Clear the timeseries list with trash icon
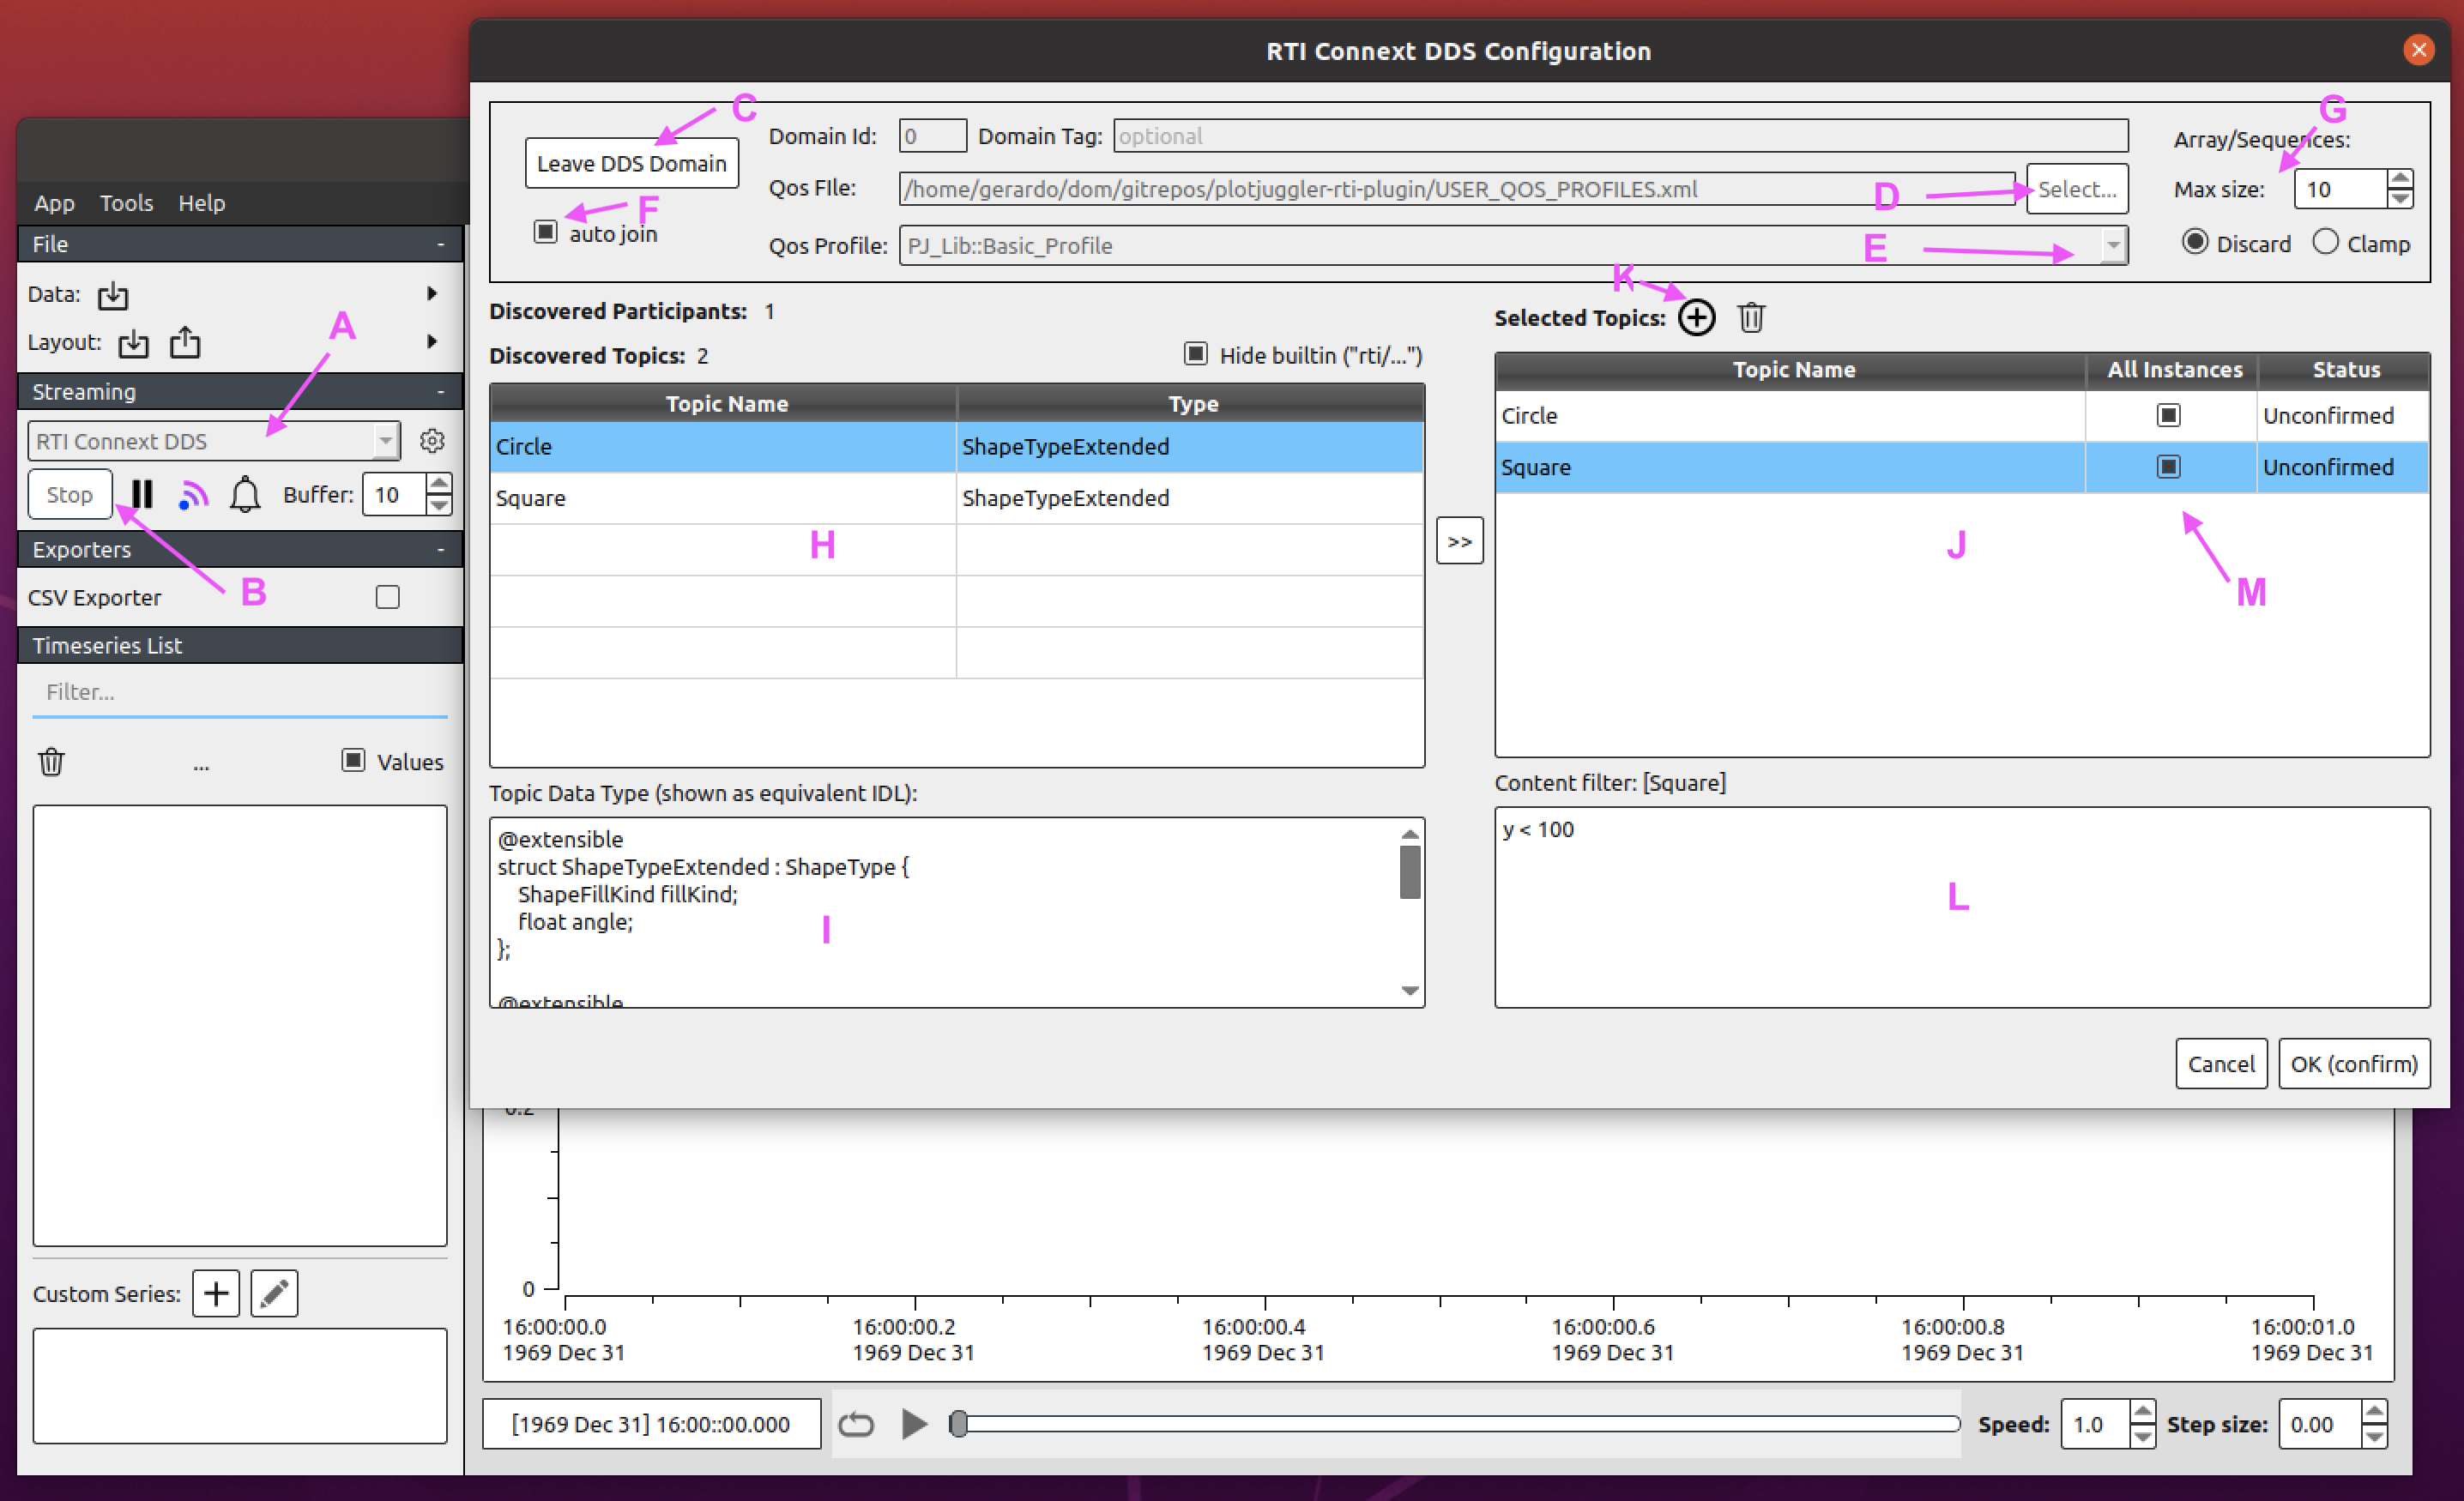This screenshot has width=2464, height=1501. click(x=50, y=762)
